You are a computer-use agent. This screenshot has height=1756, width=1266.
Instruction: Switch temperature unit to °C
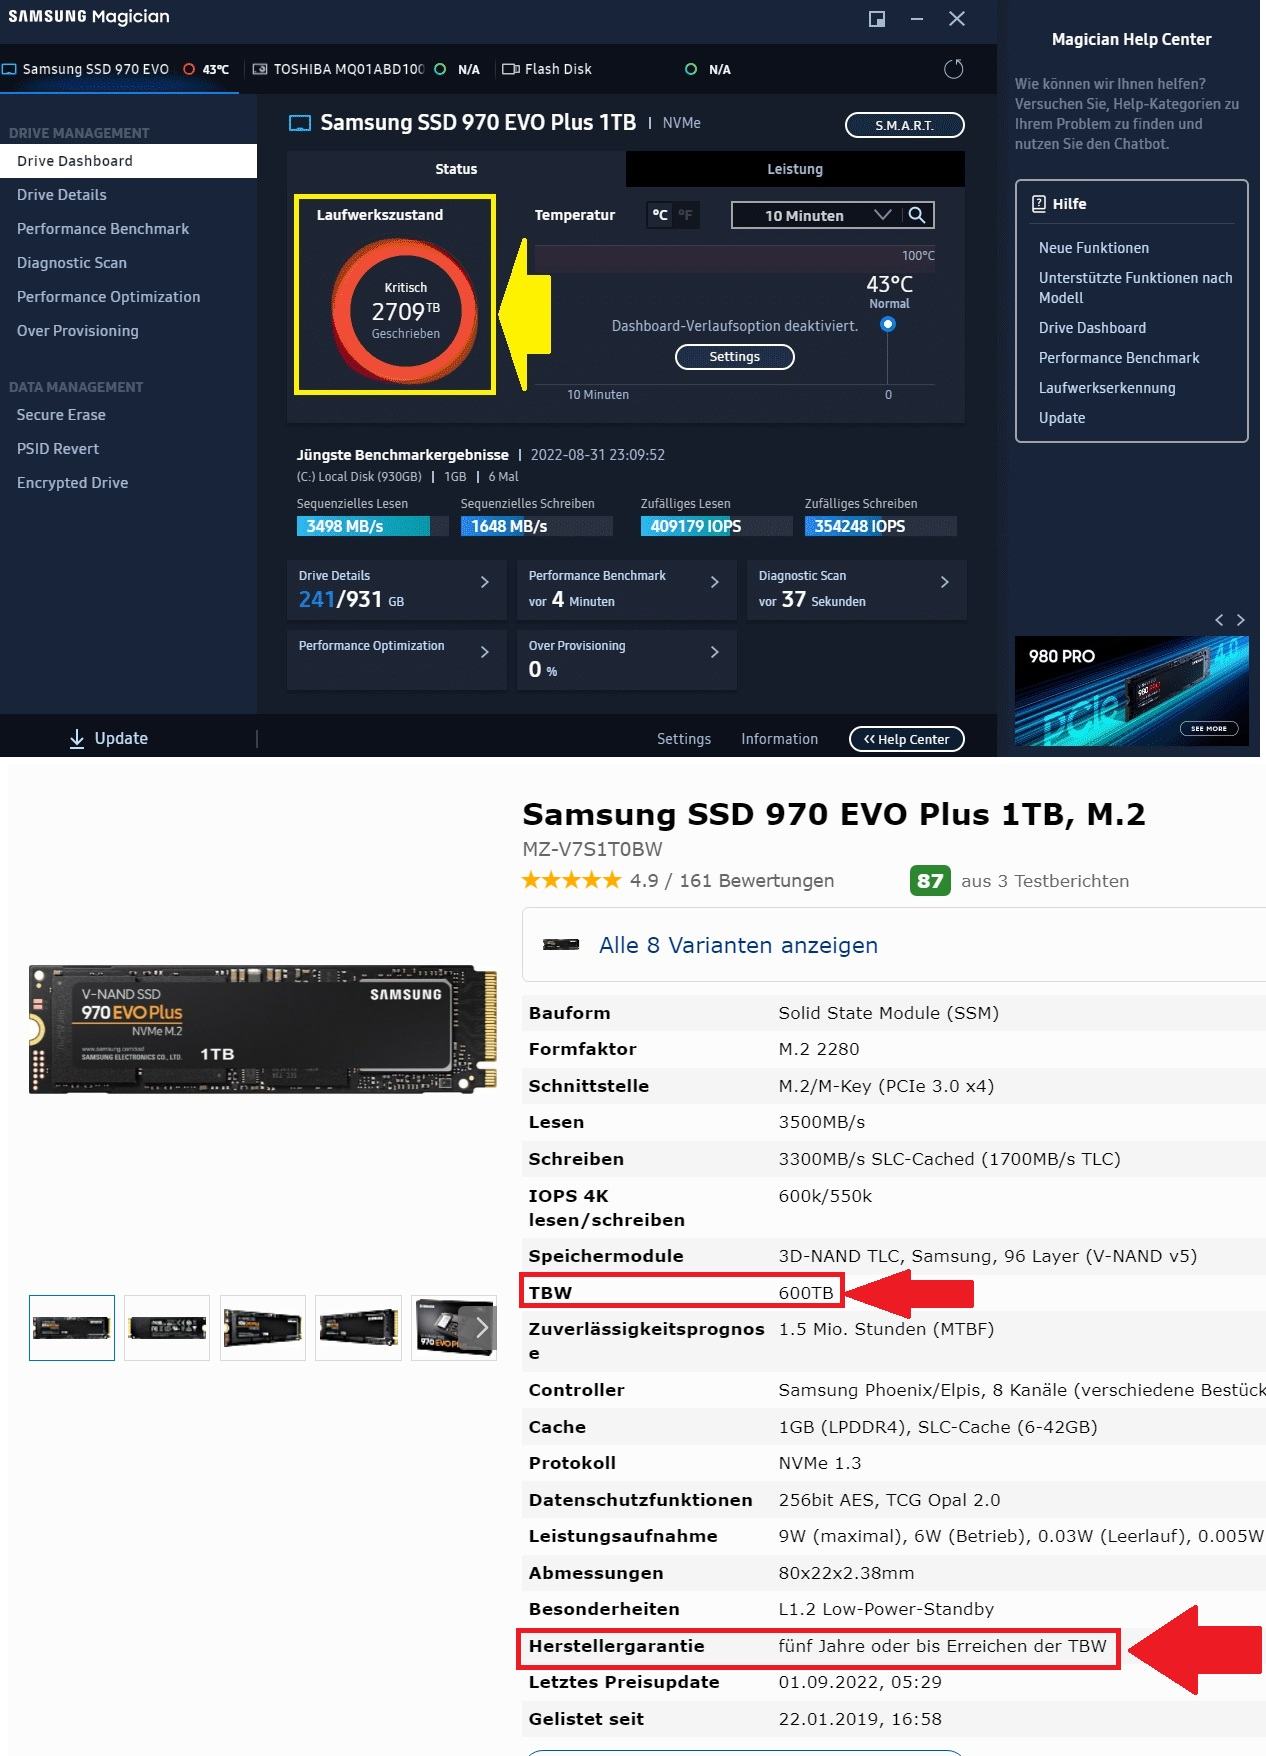pyautogui.click(x=660, y=215)
